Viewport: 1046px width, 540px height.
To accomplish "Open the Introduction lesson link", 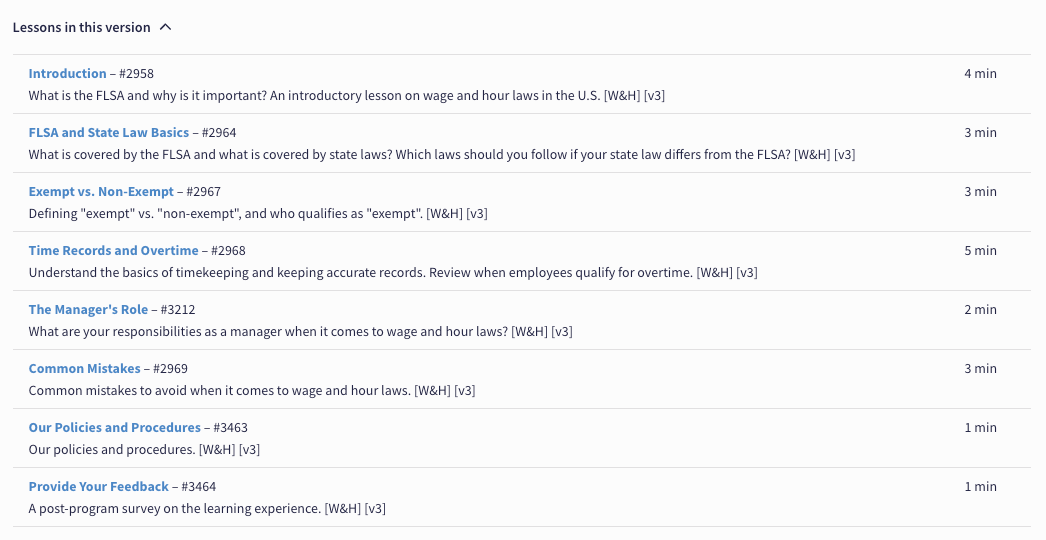I will [x=67, y=74].
